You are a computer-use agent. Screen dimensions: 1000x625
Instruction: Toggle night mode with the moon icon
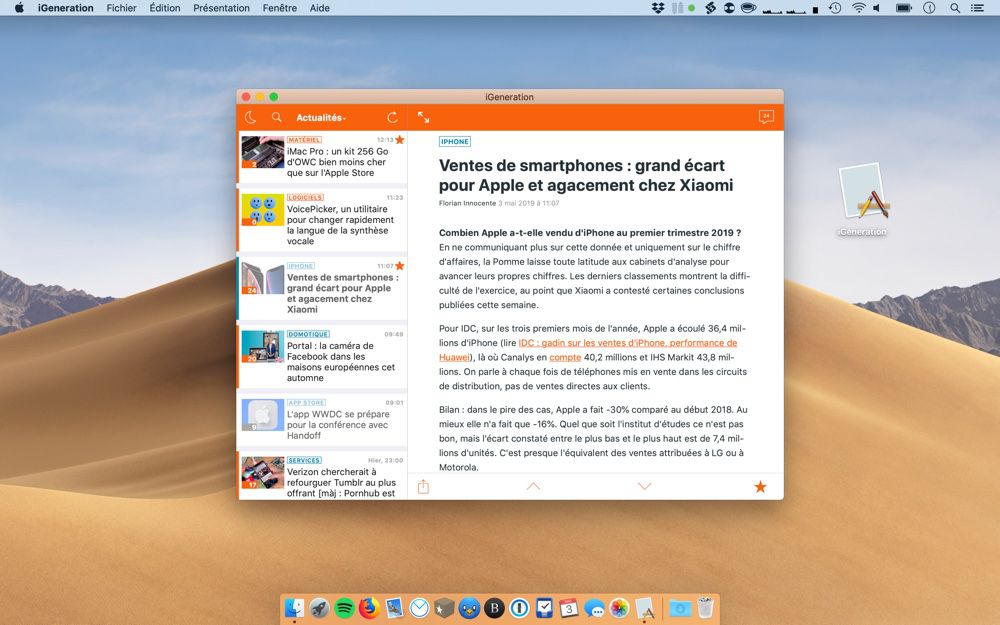click(251, 117)
